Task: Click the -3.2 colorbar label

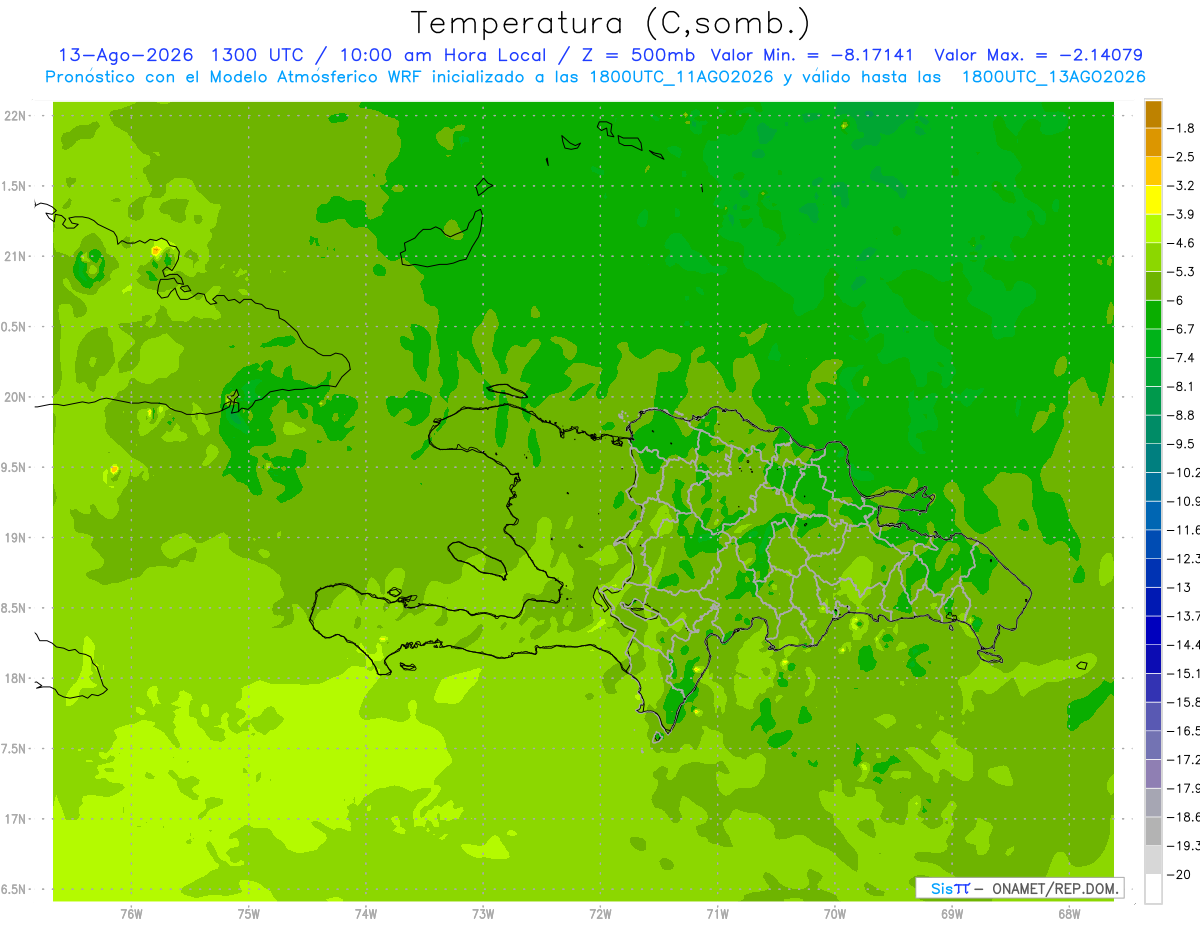Action: 1182,186
